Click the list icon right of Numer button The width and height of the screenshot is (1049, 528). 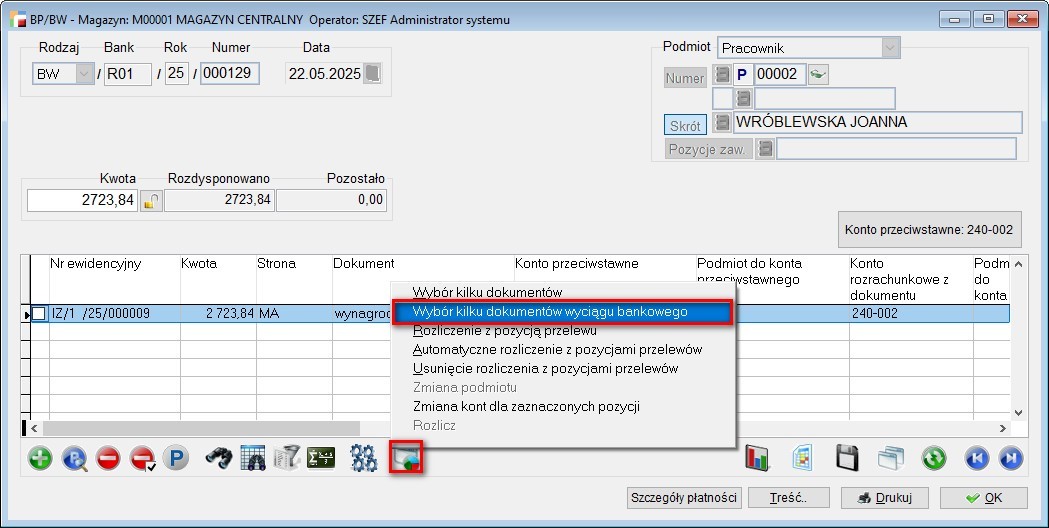[x=722, y=74]
